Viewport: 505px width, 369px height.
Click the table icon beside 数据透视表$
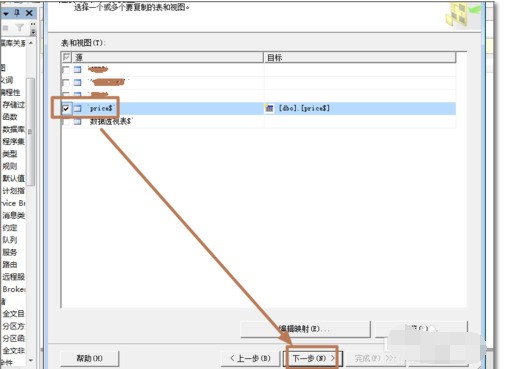click(x=77, y=122)
